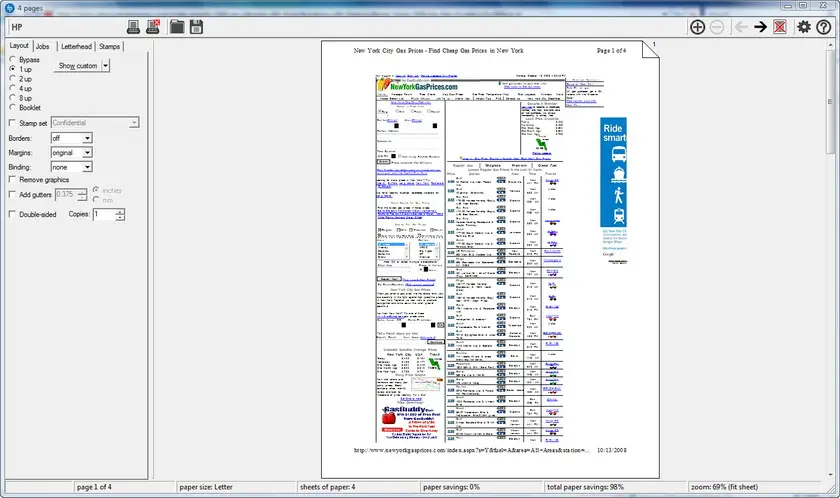Go to the next page with the right arrow
Screen dimensions: 840x498
(760, 27)
